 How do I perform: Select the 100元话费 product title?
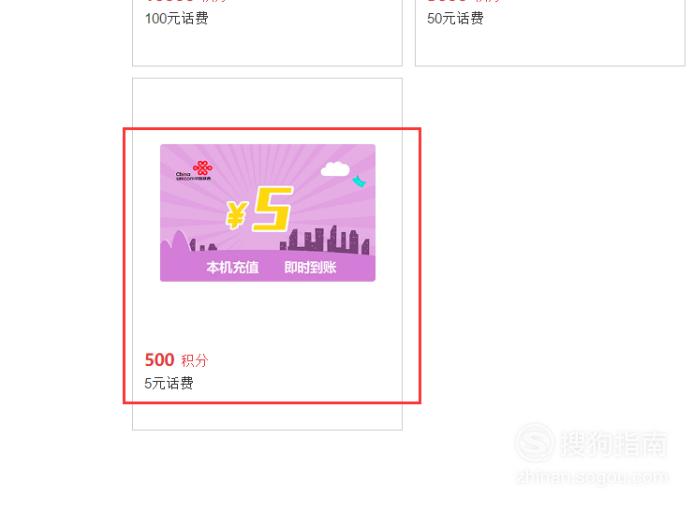click(x=177, y=19)
